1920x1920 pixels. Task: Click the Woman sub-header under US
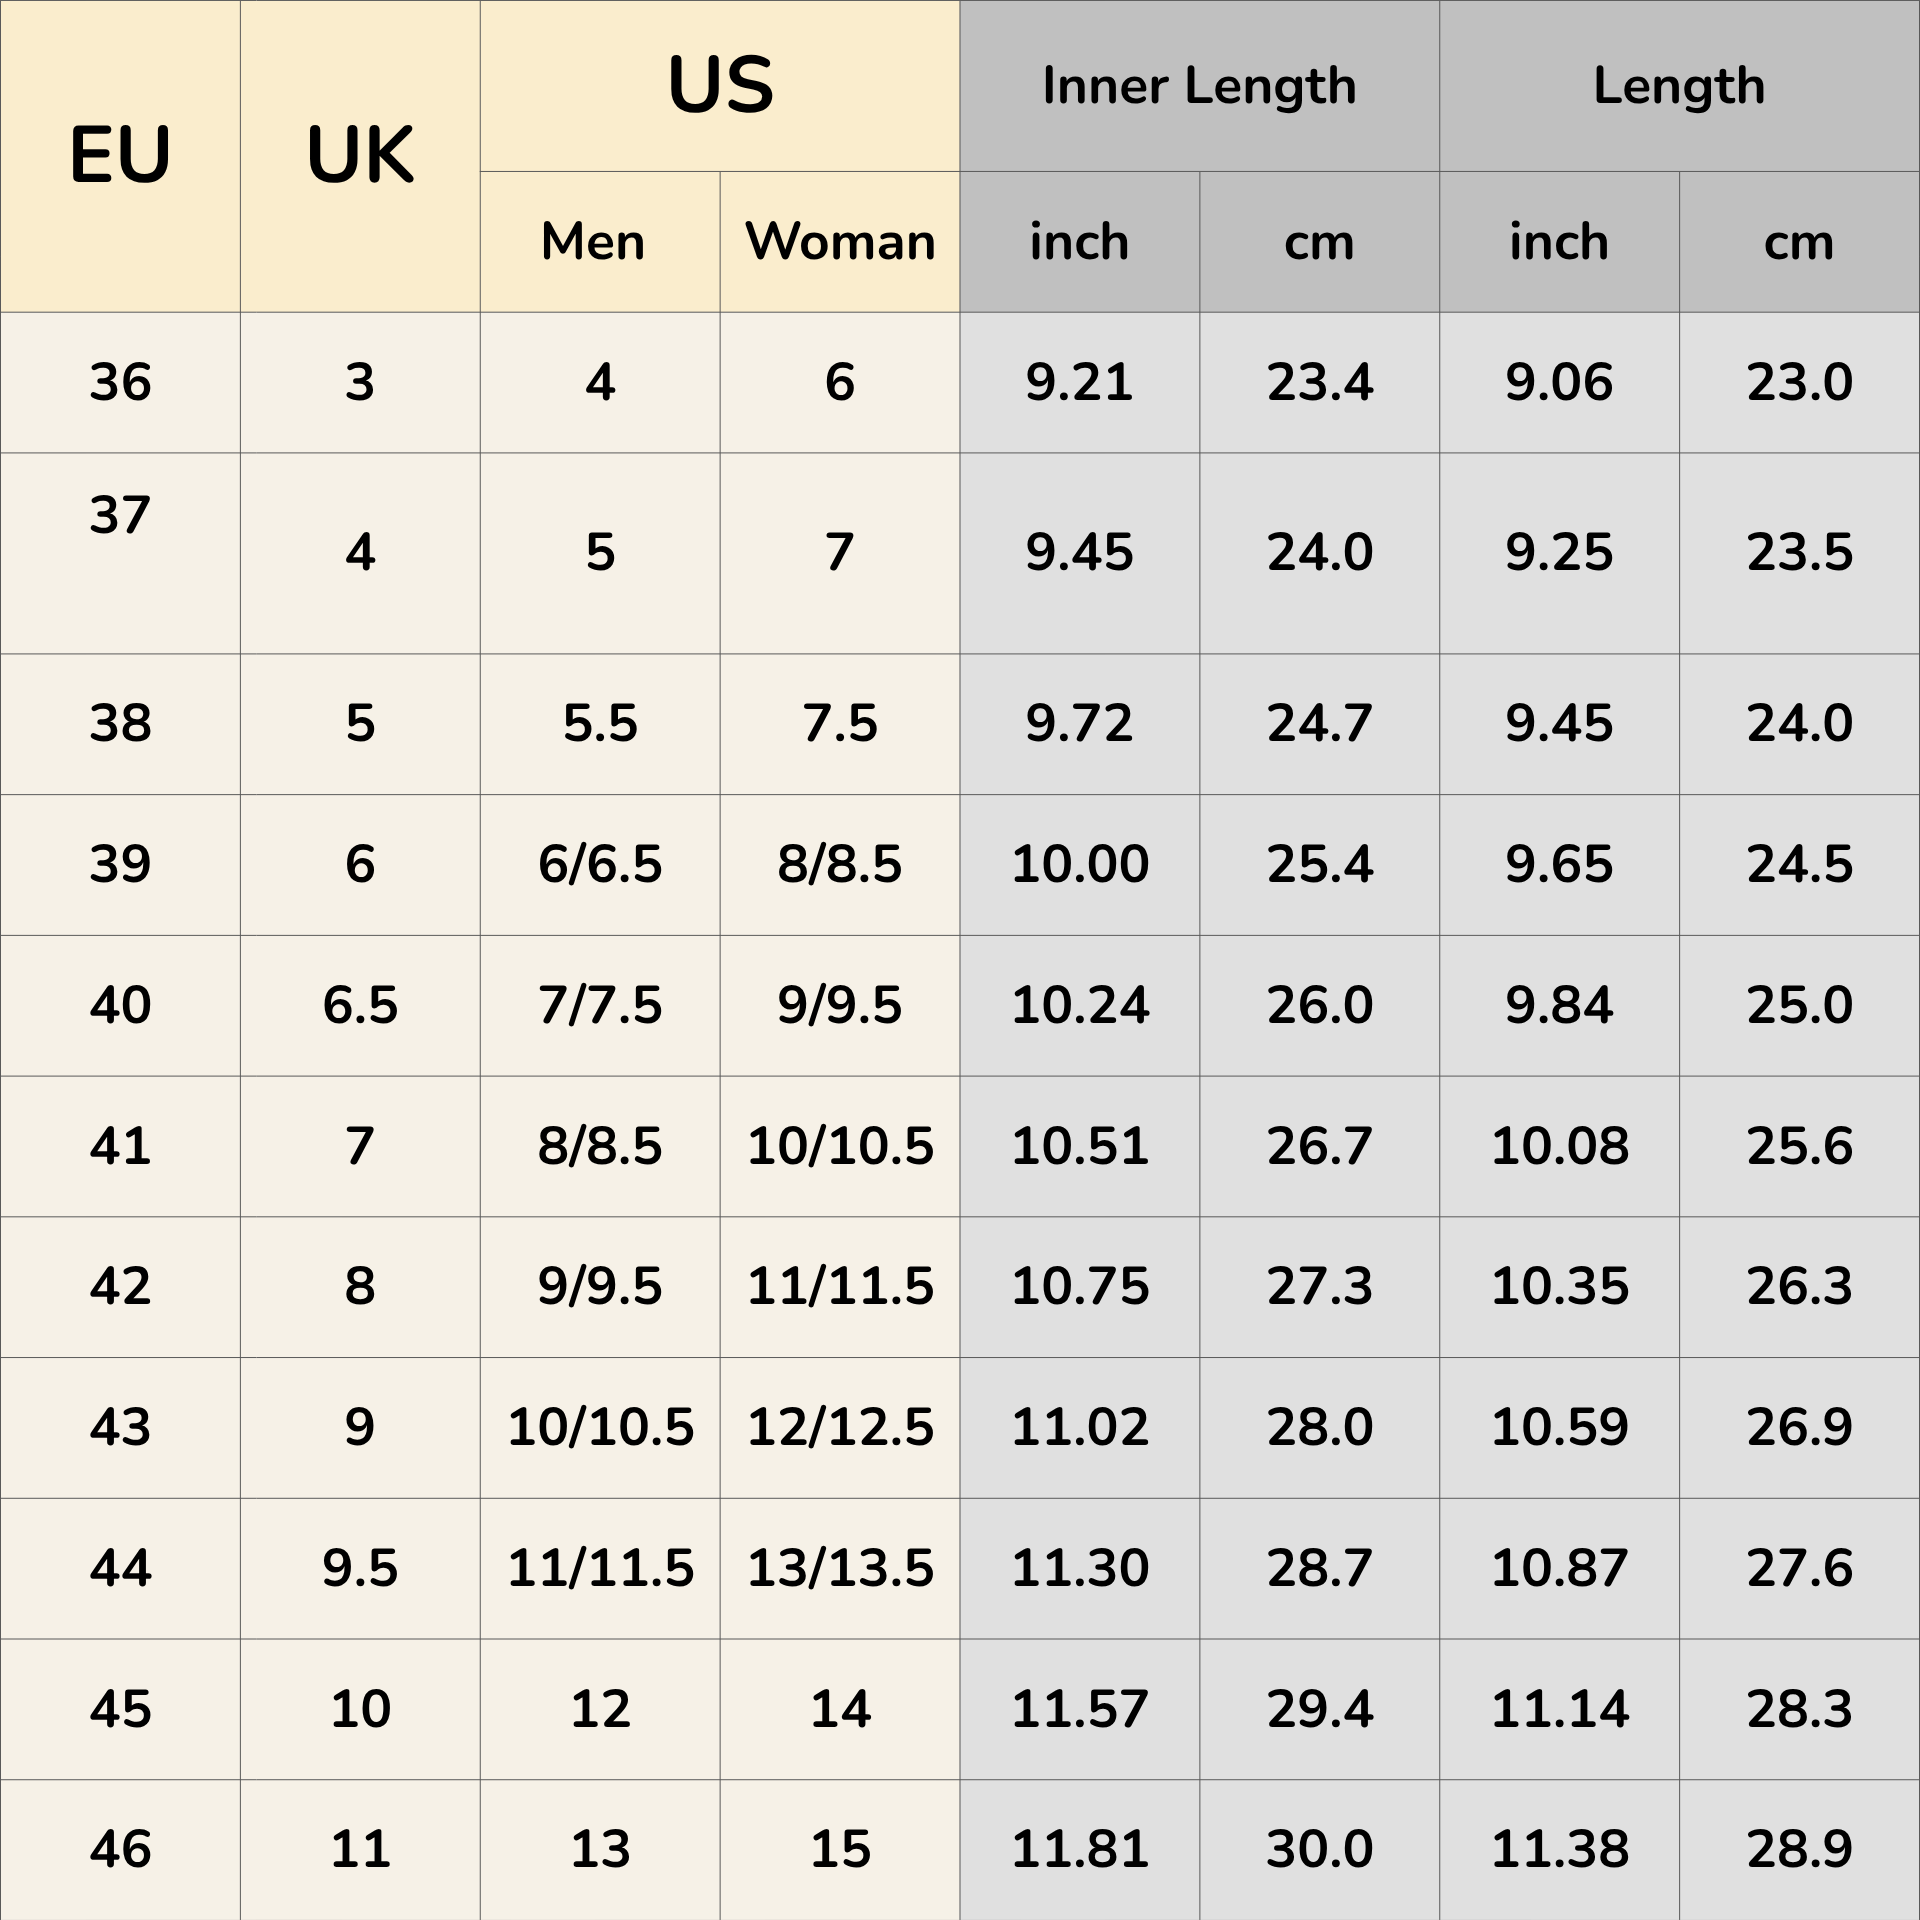[840, 242]
